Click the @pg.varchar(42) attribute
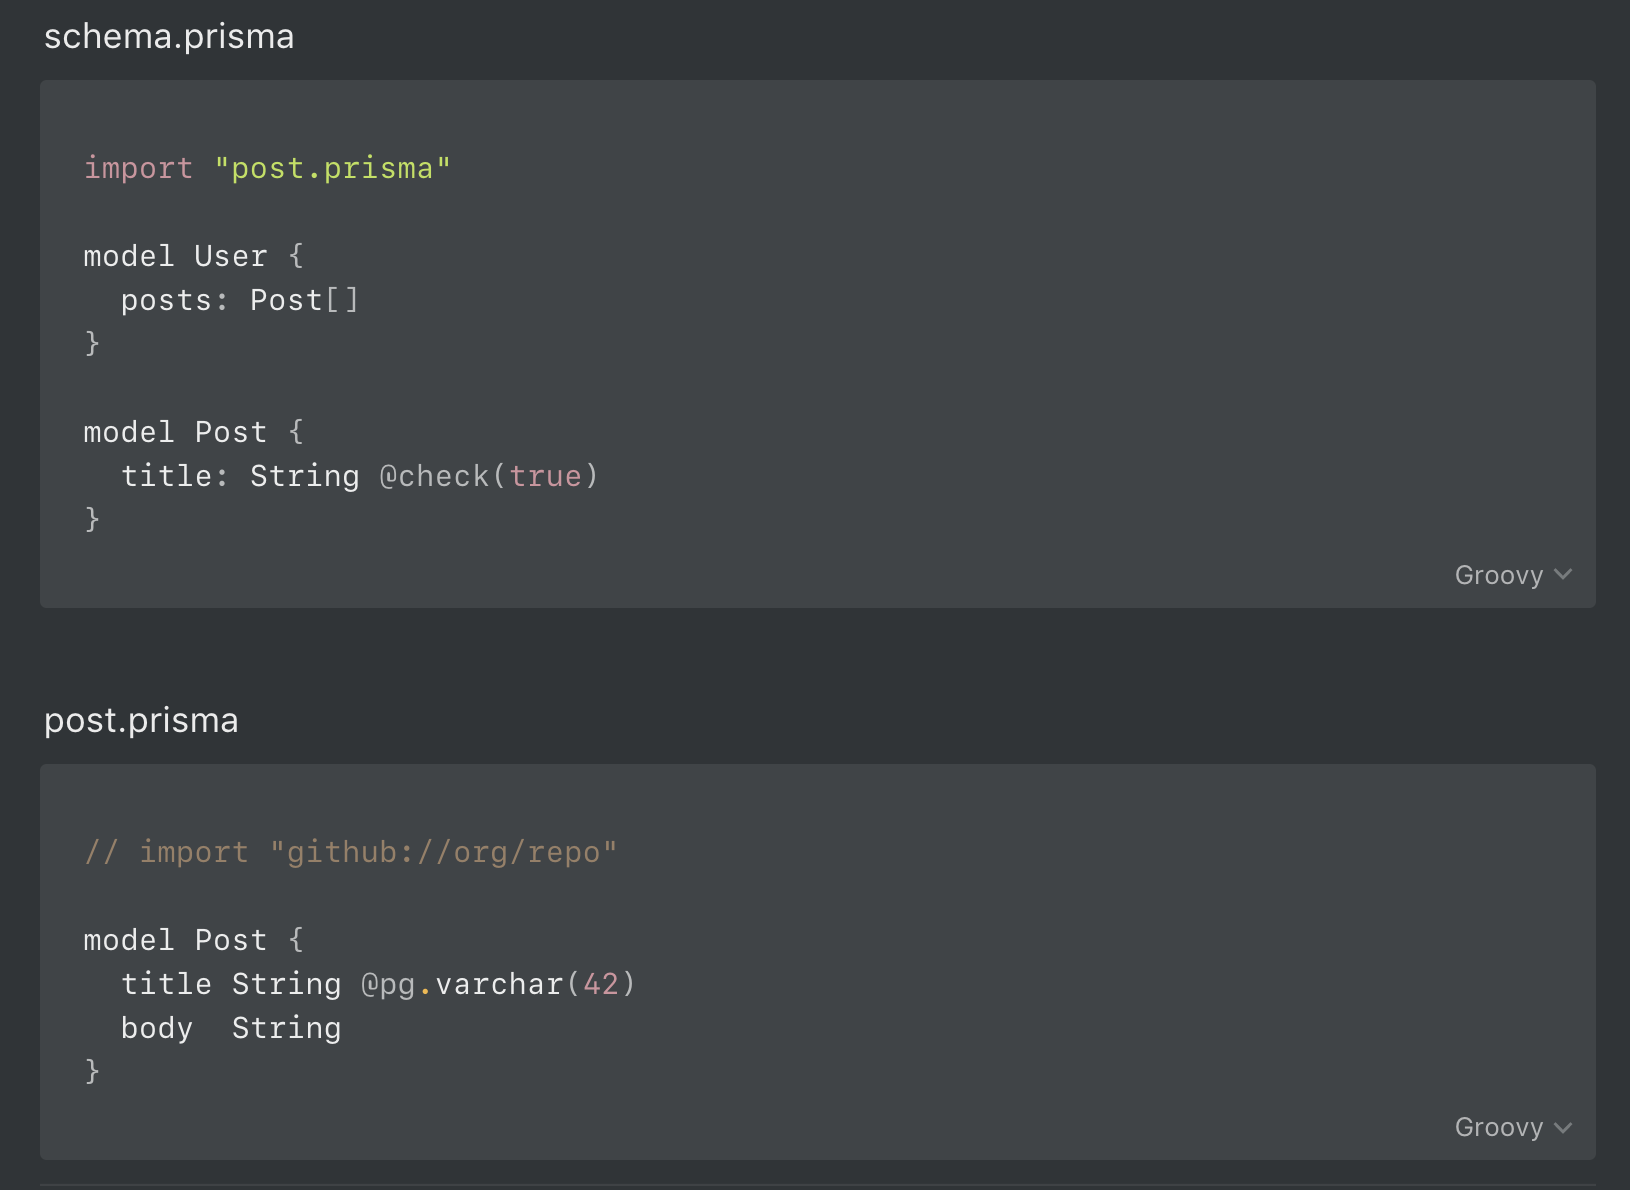1630x1190 pixels. (x=497, y=984)
